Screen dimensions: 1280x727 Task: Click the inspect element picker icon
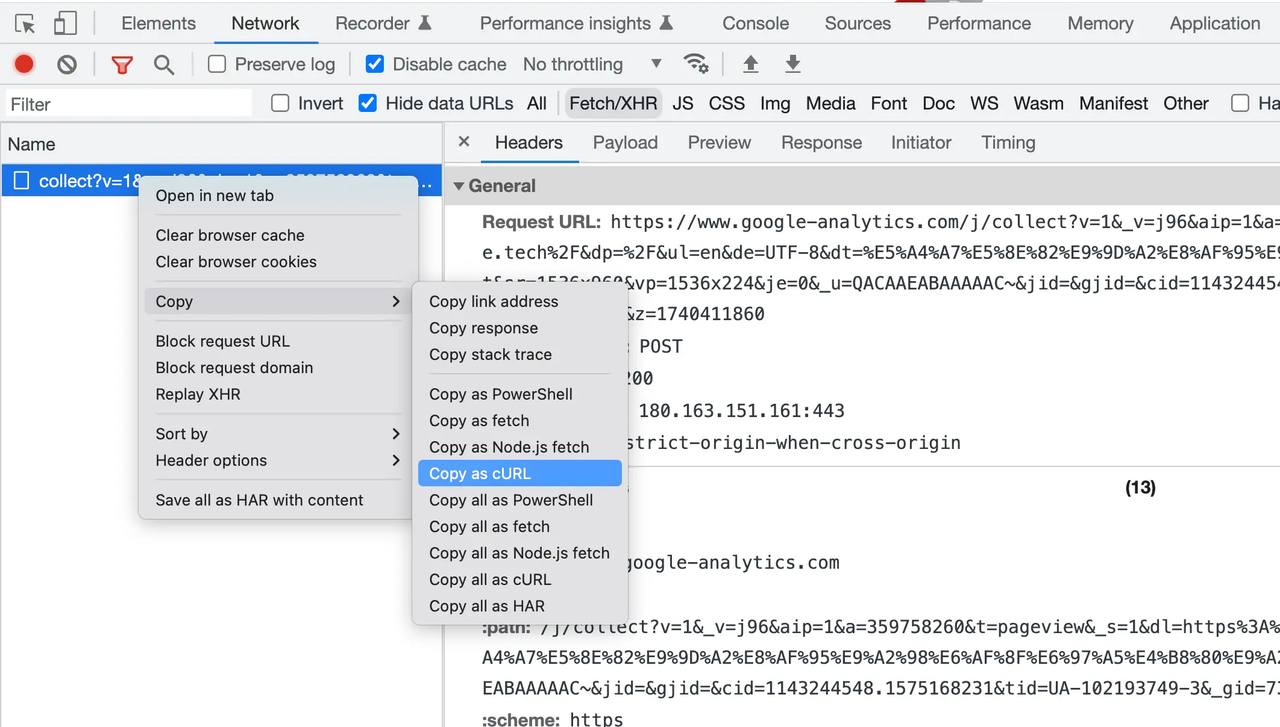[x=25, y=24]
